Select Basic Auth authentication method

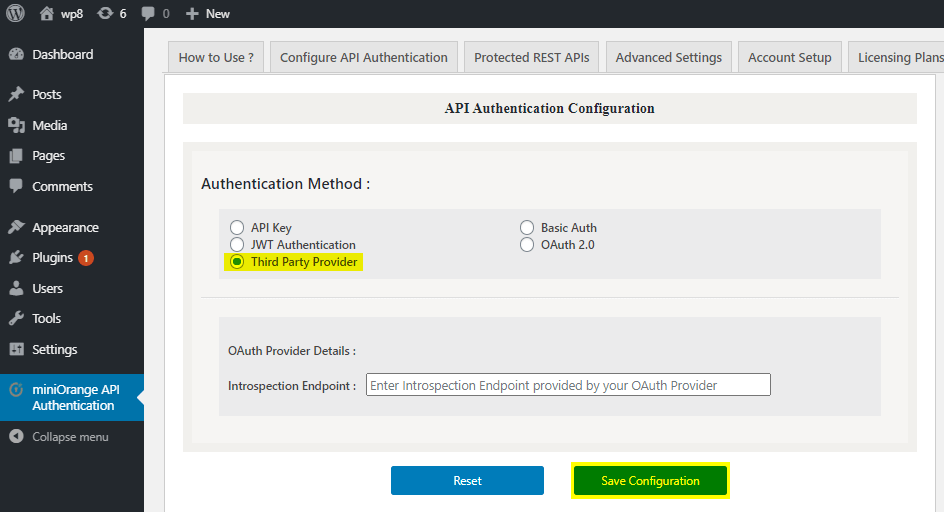point(527,228)
